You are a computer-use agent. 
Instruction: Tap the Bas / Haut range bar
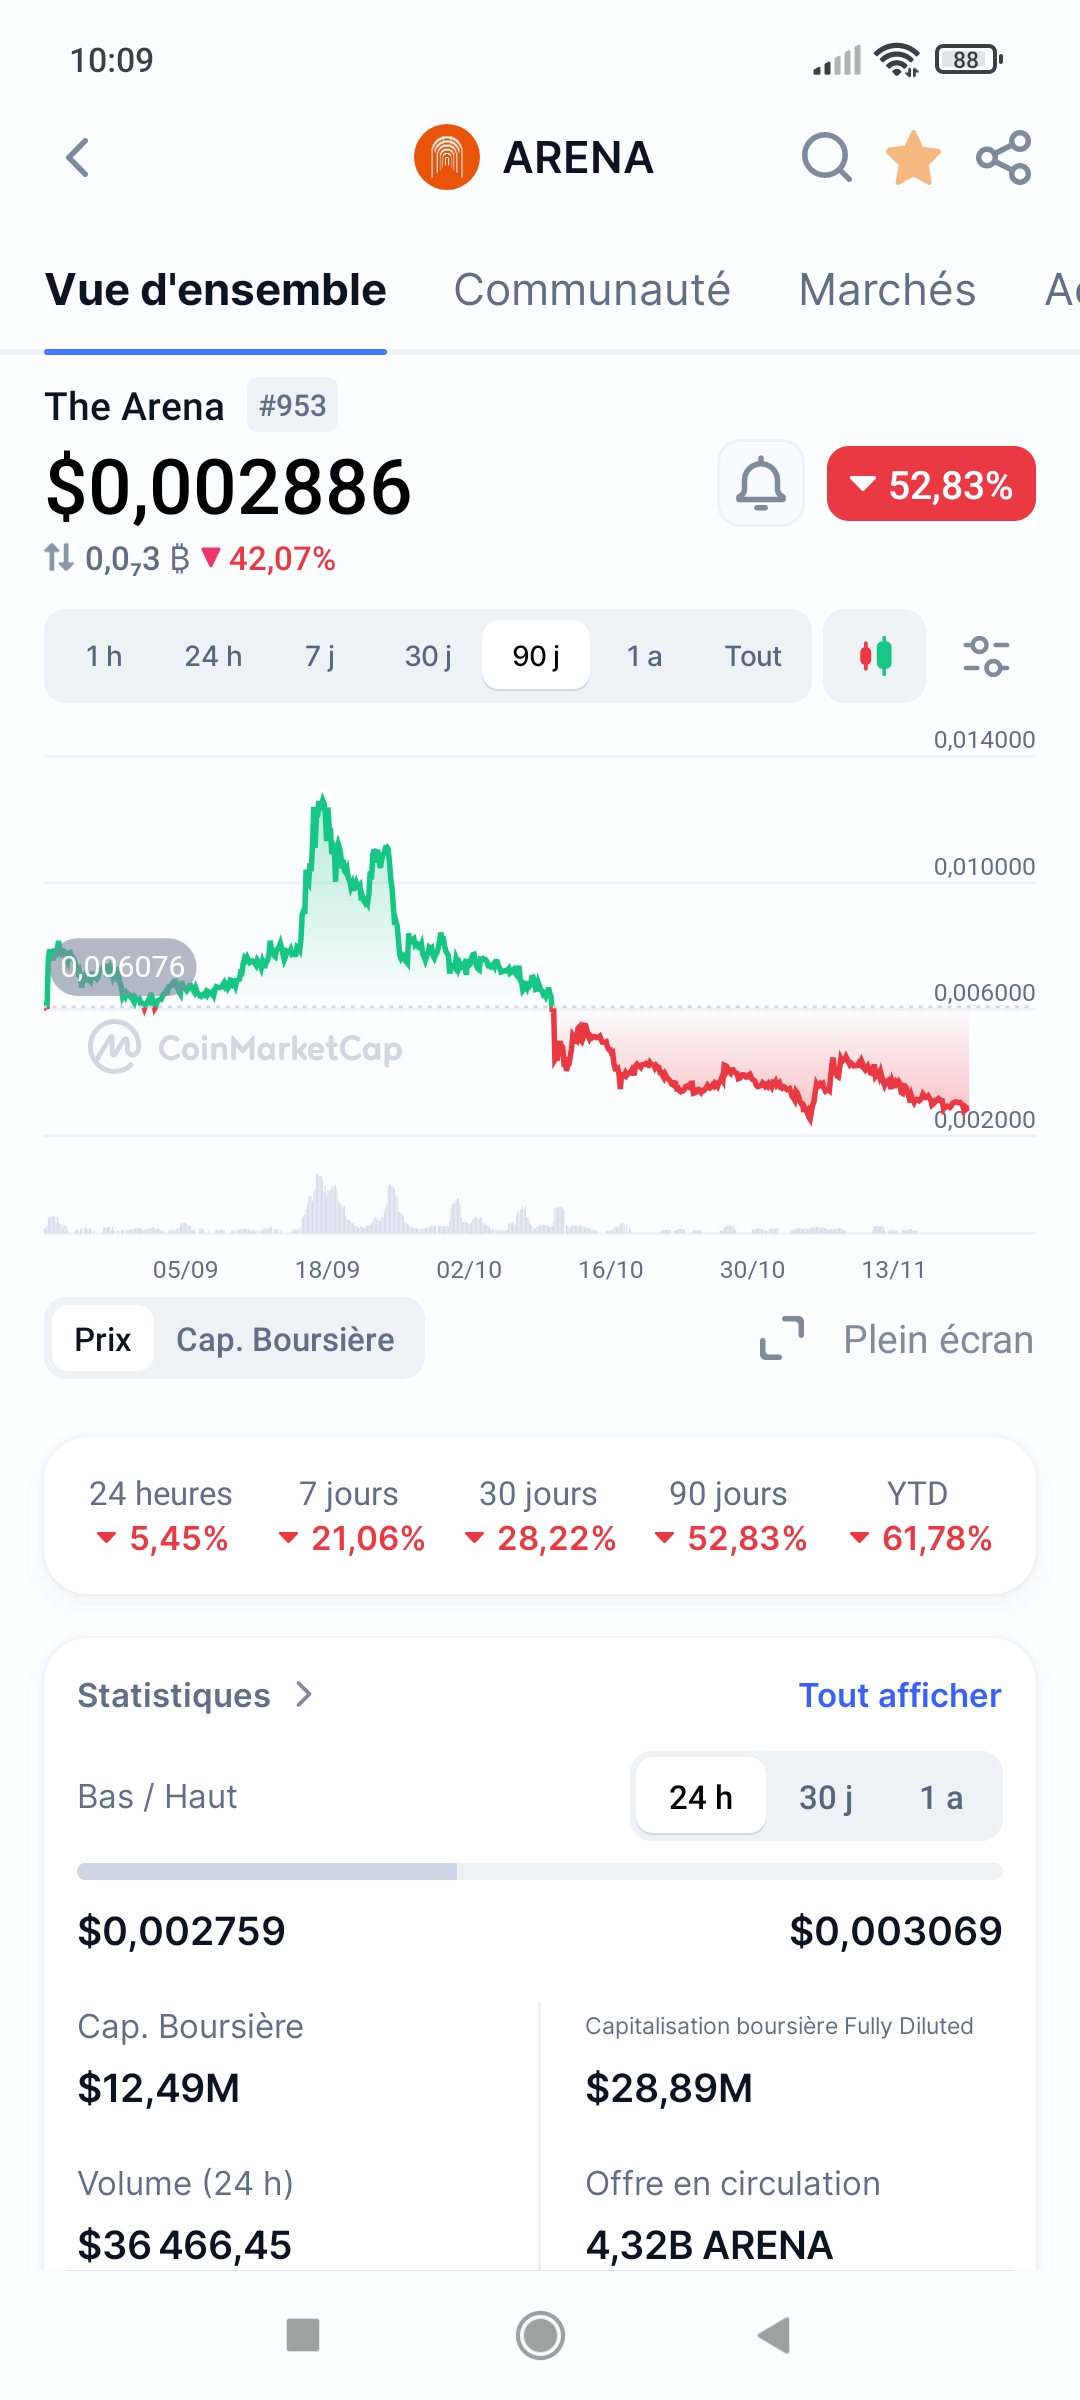click(540, 1871)
